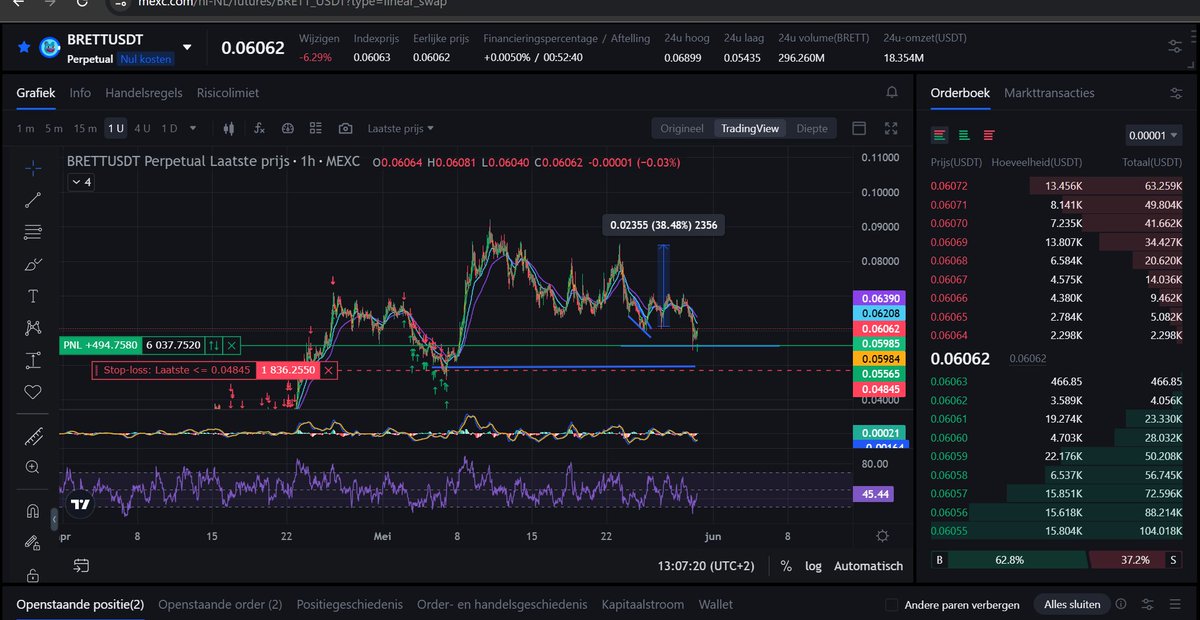The width and height of the screenshot is (1200, 620).
Task: Open candlestick chart type icon
Action: coord(229,128)
